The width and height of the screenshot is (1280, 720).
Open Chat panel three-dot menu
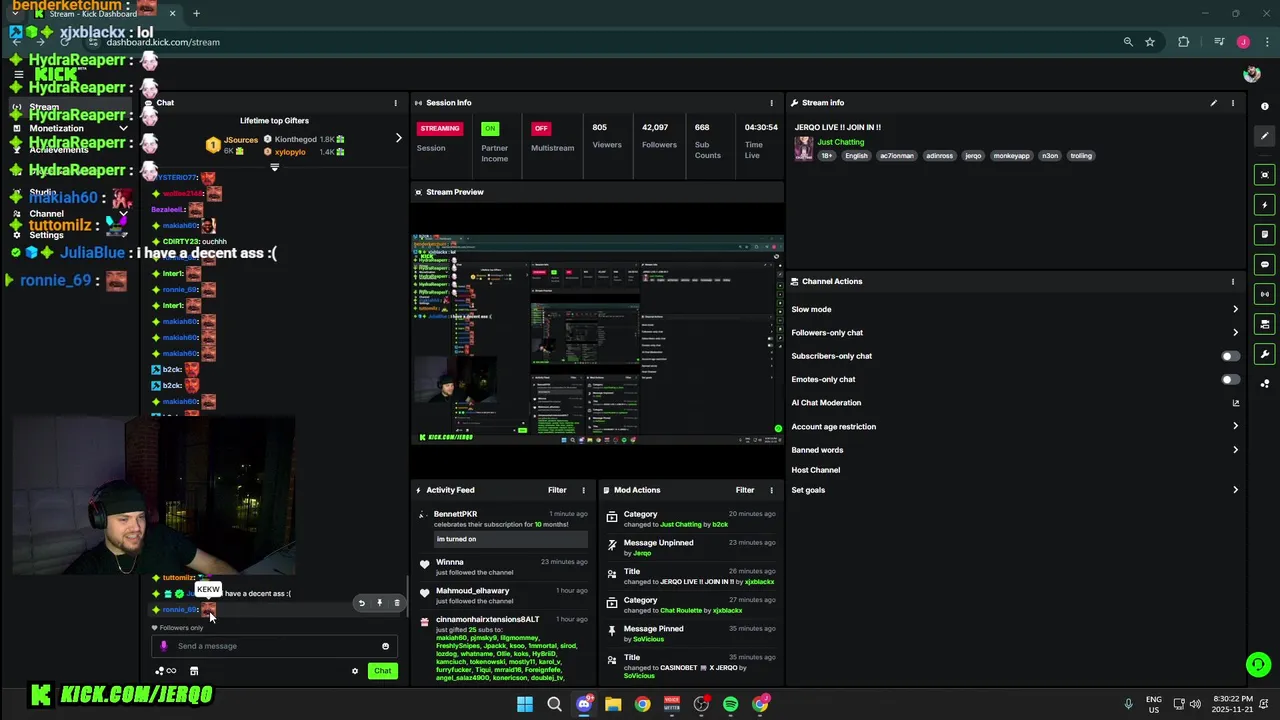(x=395, y=103)
